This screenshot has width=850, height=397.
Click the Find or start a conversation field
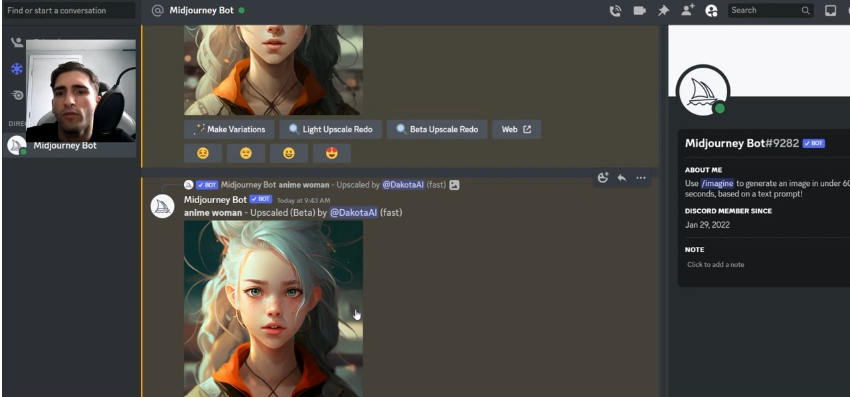click(69, 10)
